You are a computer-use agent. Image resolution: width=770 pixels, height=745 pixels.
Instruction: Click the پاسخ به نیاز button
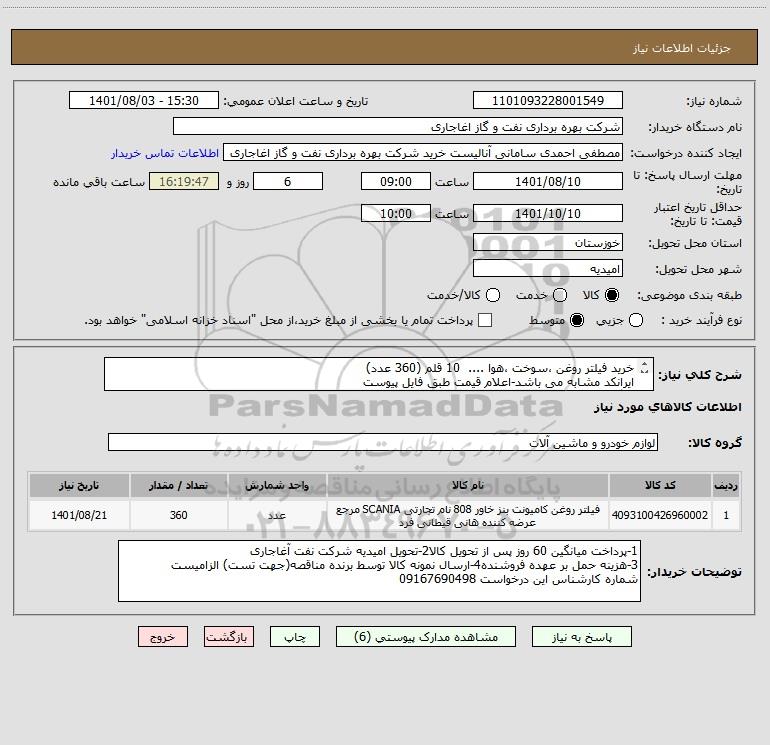pos(581,637)
